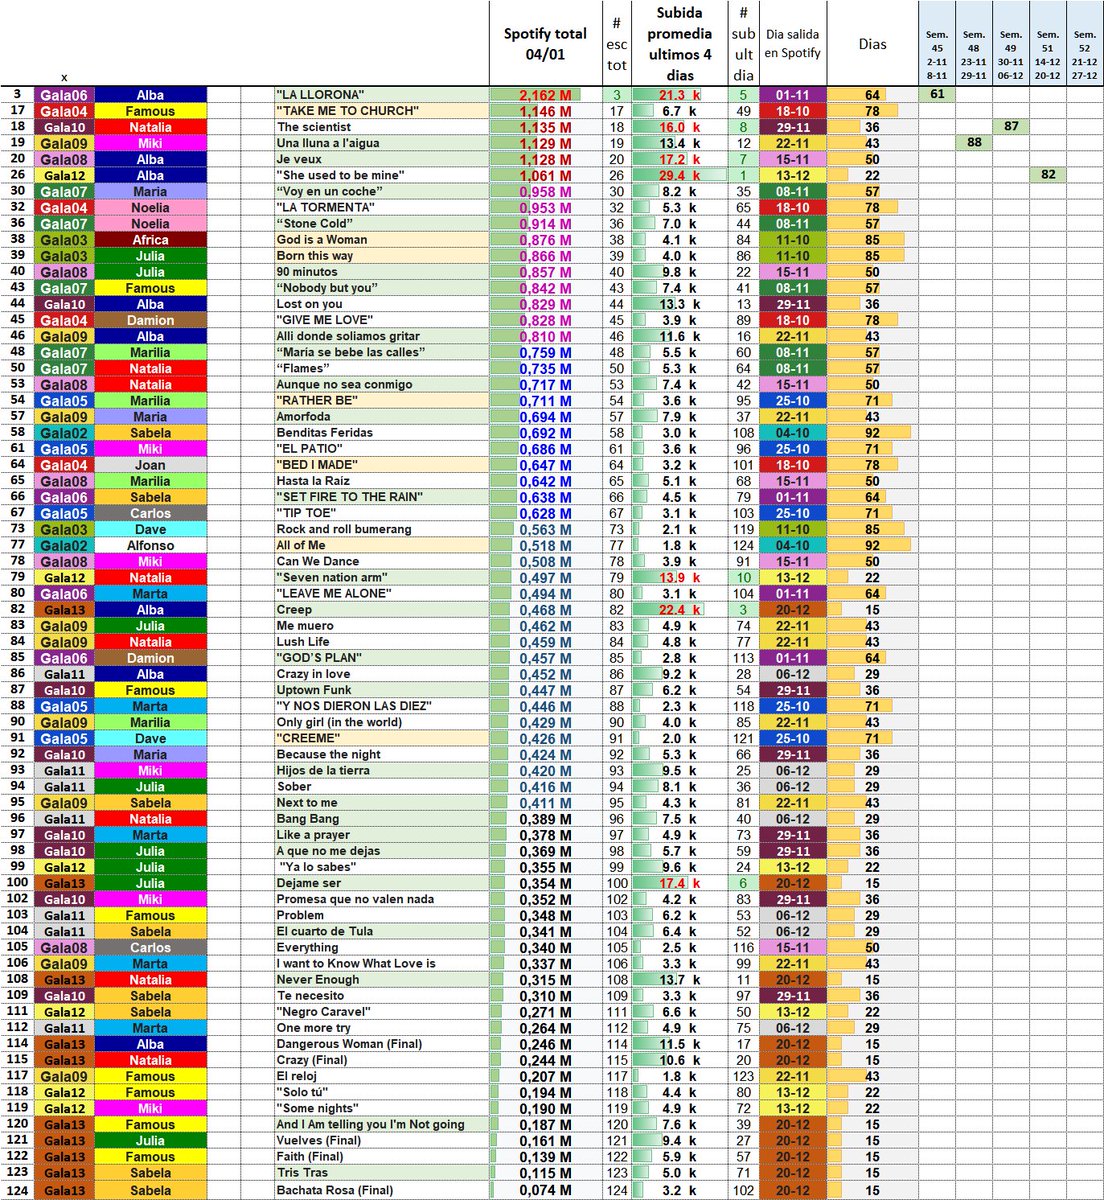Image resolution: width=1104 pixels, height=1200 pixels.
Task: Select the "Promesa que no valen nada" cell
Action: click(x=382, y=899)
